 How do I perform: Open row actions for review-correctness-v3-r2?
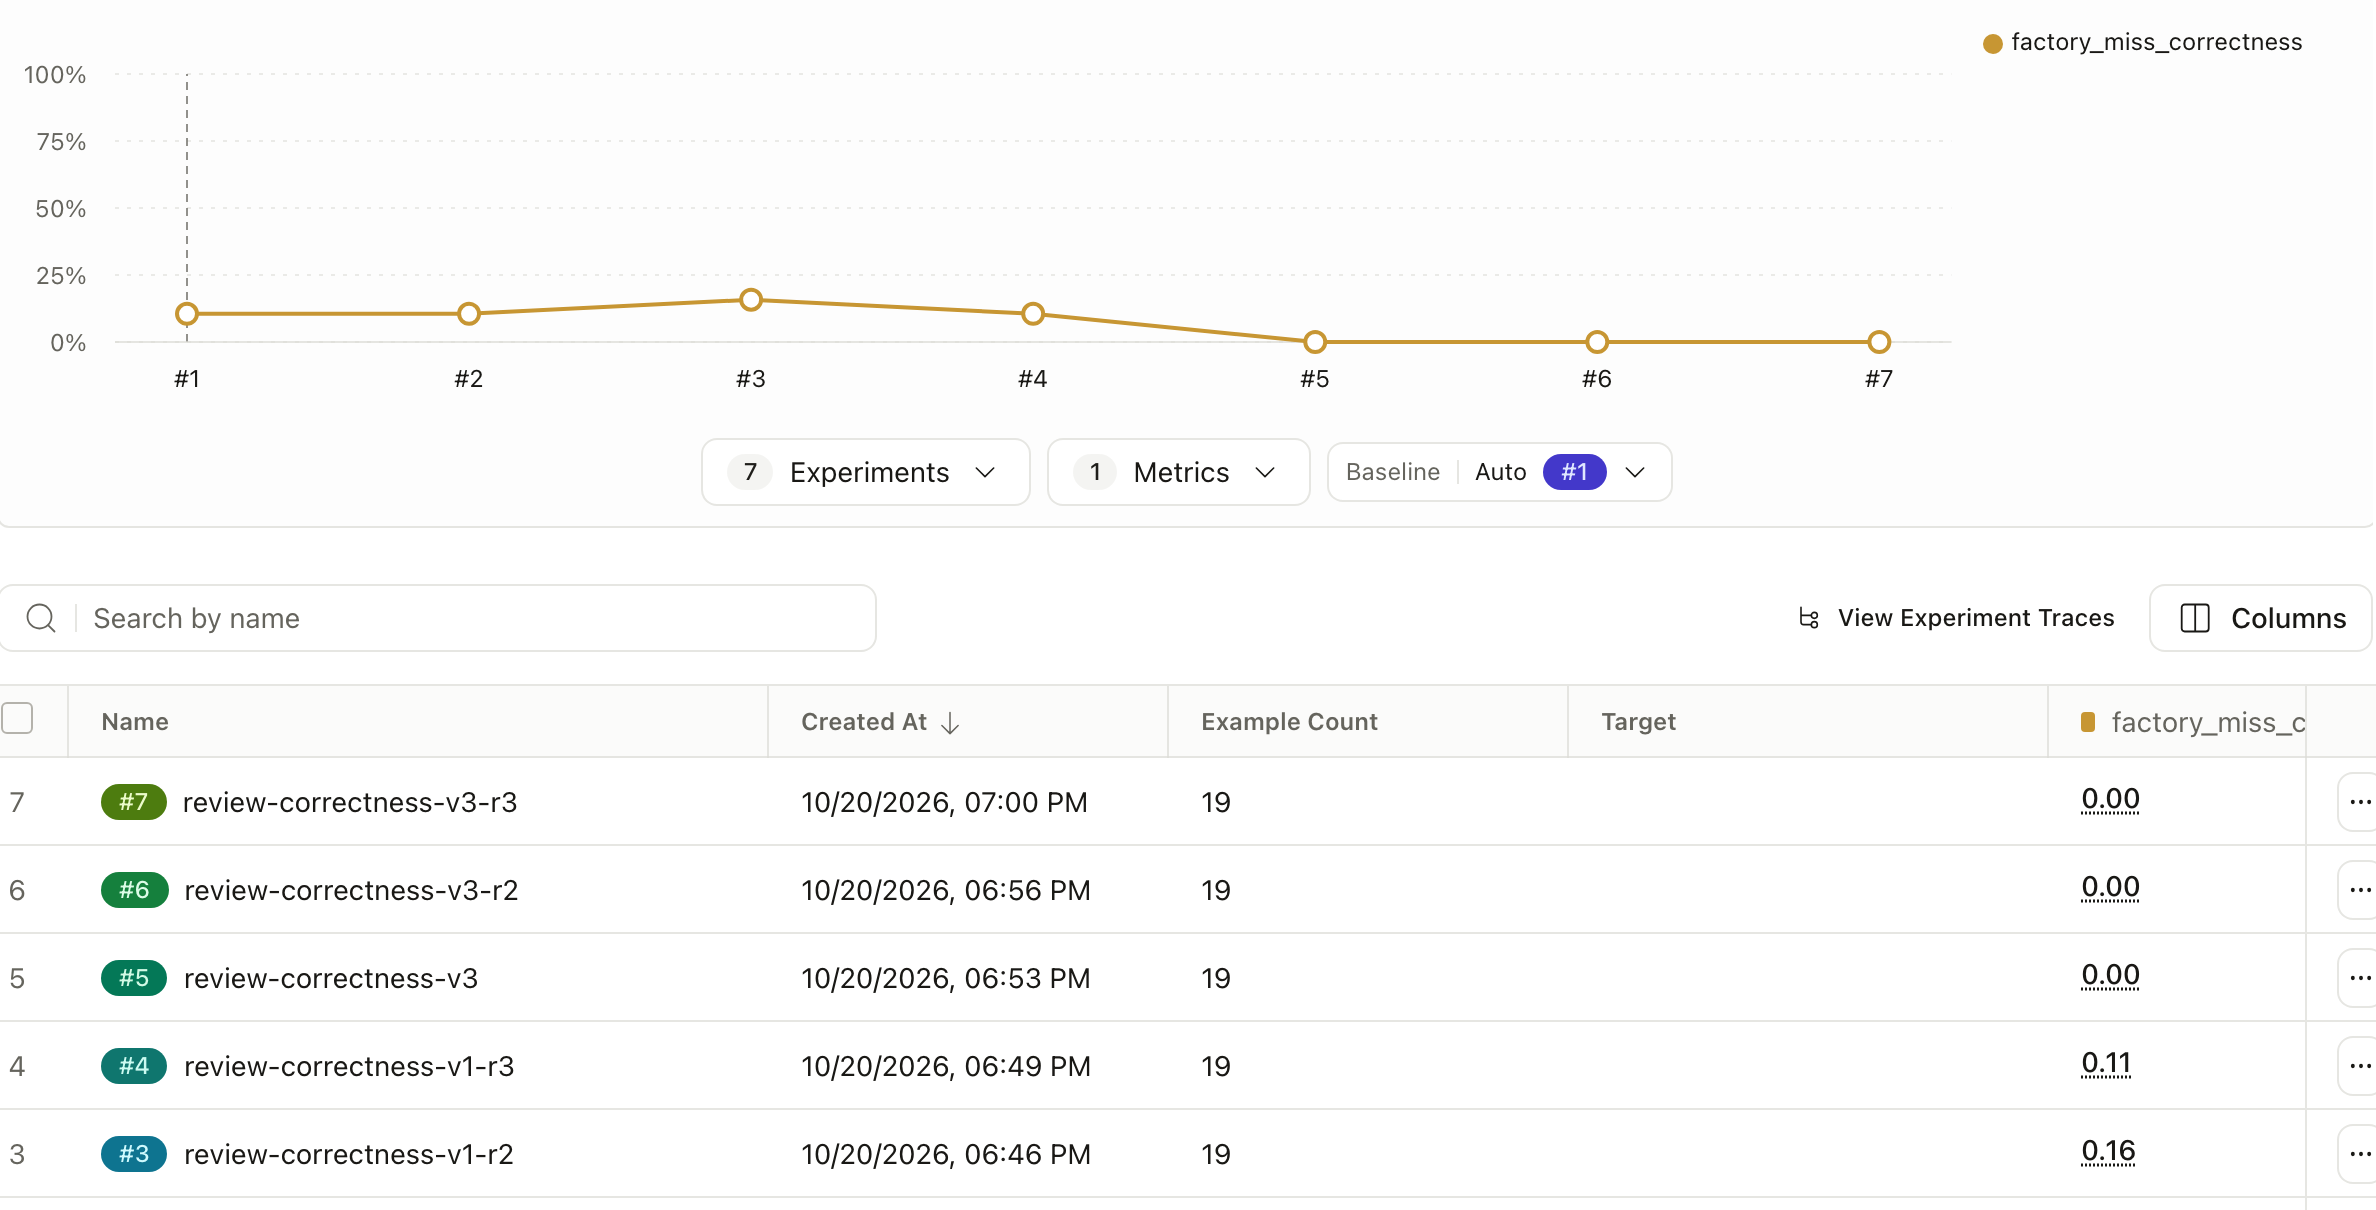[x=2360, y=890]
